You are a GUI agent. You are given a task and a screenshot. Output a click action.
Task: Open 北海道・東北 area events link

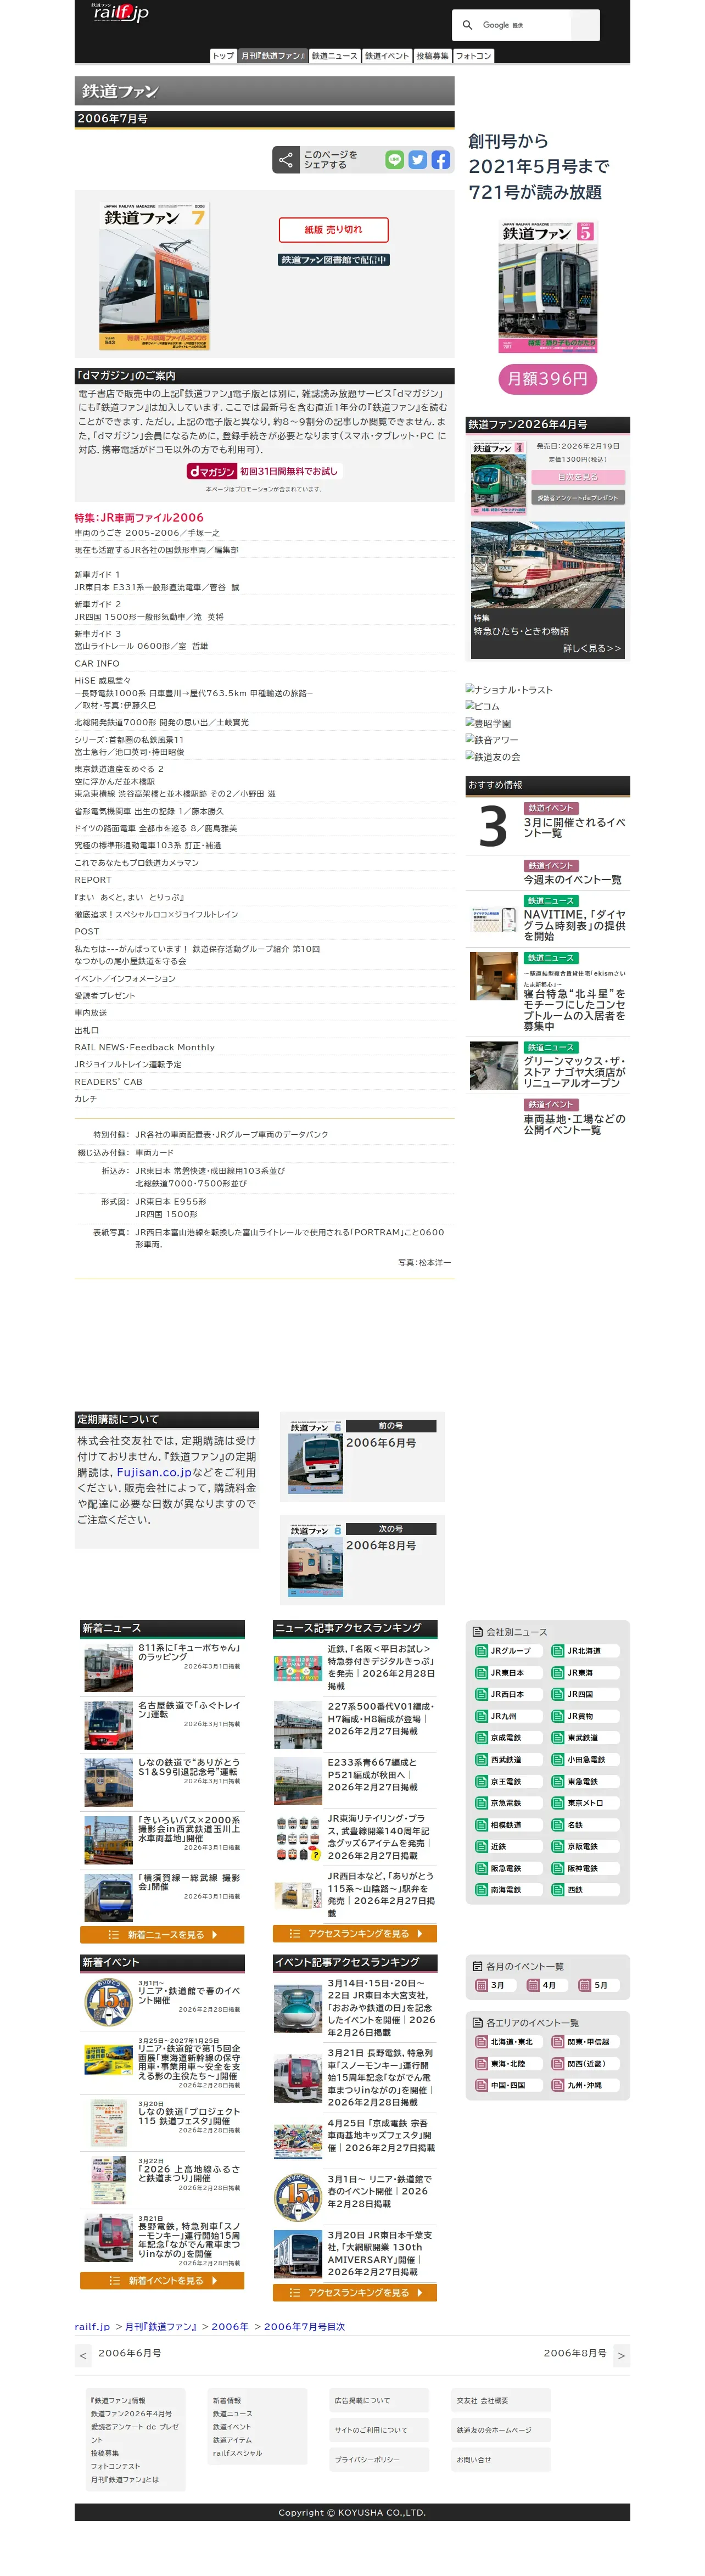click(508, 2042)
